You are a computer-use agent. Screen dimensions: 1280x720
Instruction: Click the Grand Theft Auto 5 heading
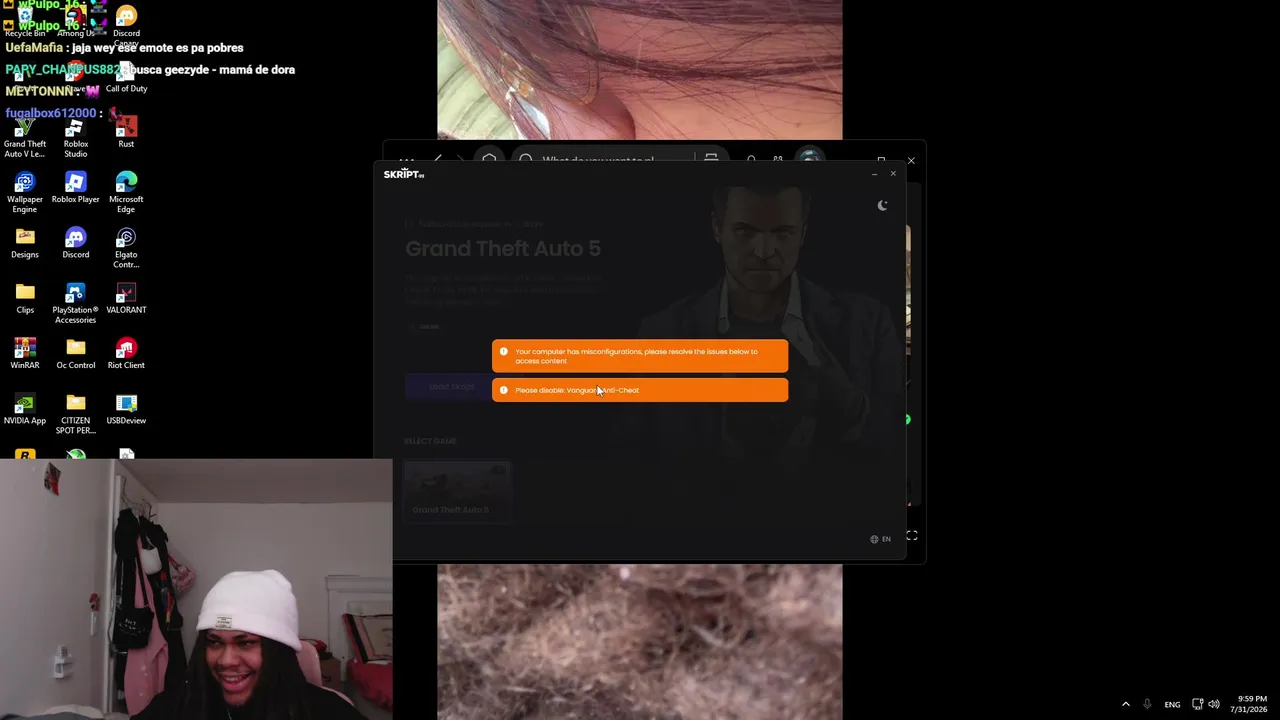[503, 248]
